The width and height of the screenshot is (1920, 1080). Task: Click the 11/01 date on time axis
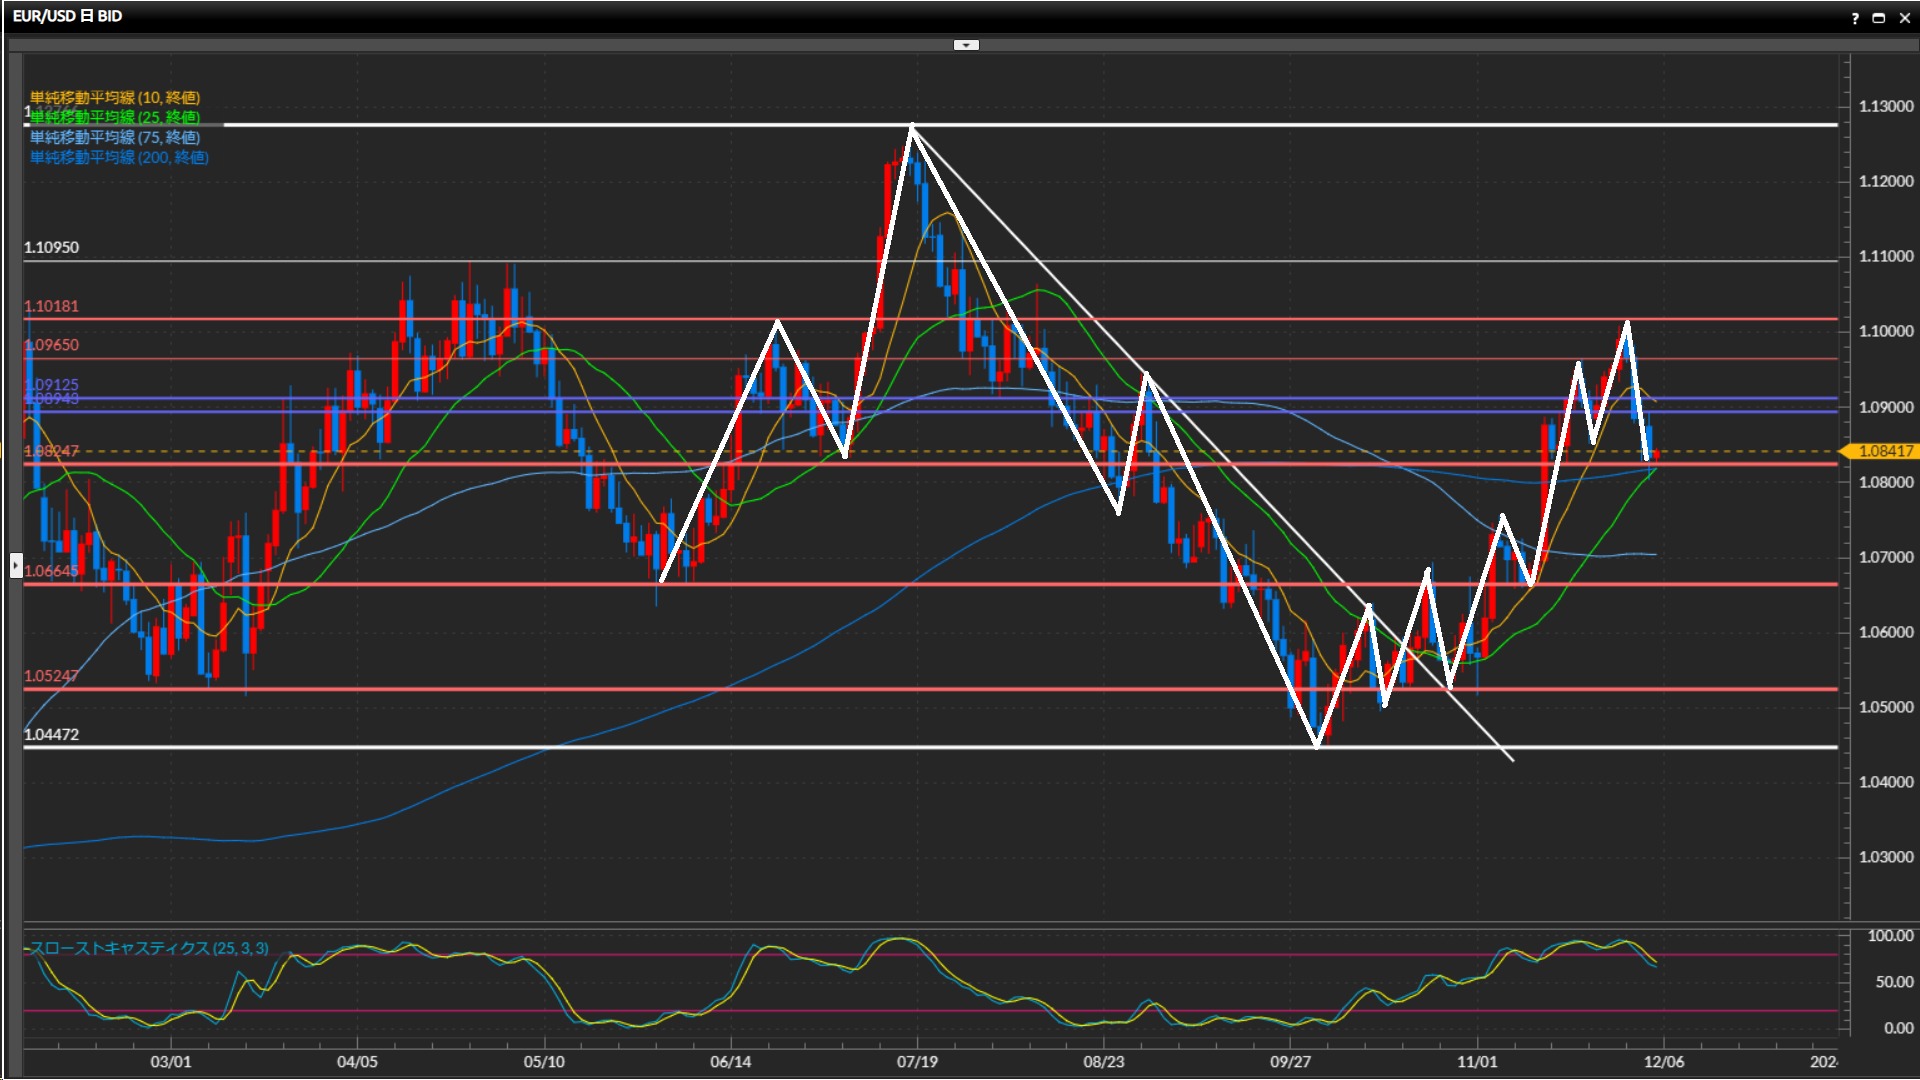coord(1477,1062)
